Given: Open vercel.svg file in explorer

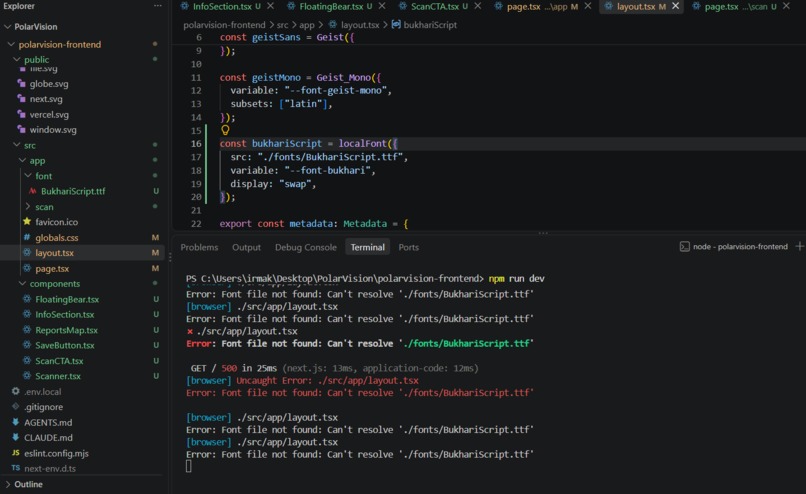Looking at the screenshot, I should pyautogui.click(x=49, y=115).
